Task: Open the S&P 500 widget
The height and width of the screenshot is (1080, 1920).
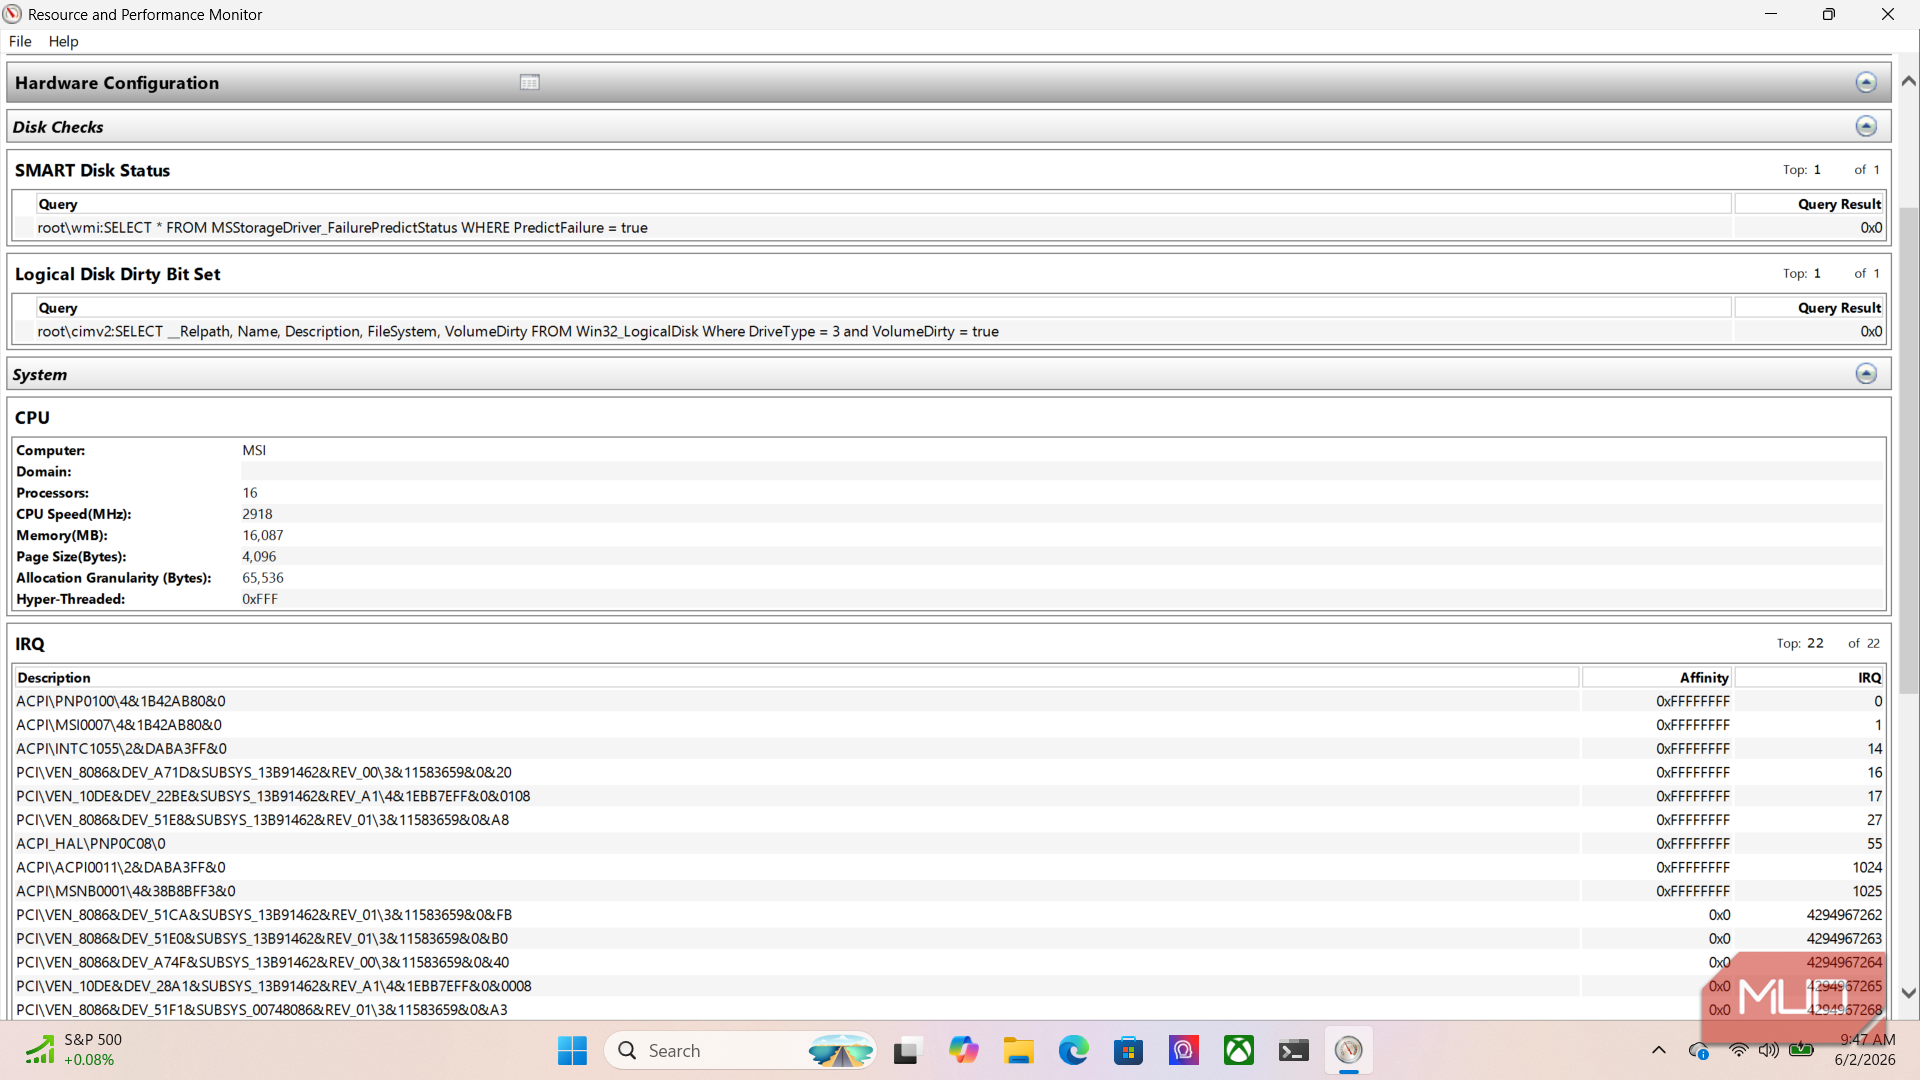Action: pos(74,1050)
